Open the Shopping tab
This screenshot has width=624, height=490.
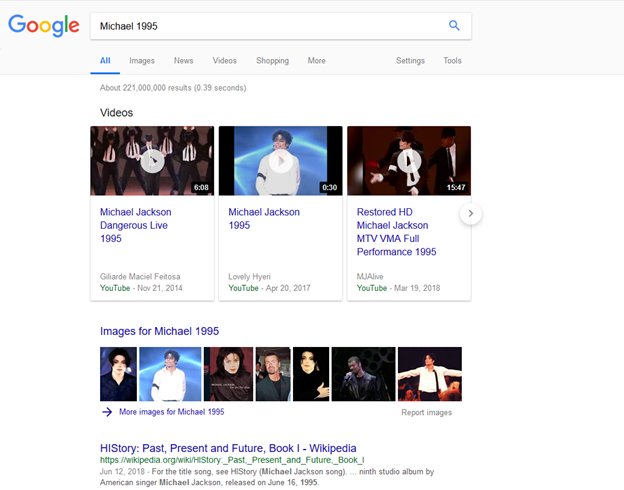273,61
